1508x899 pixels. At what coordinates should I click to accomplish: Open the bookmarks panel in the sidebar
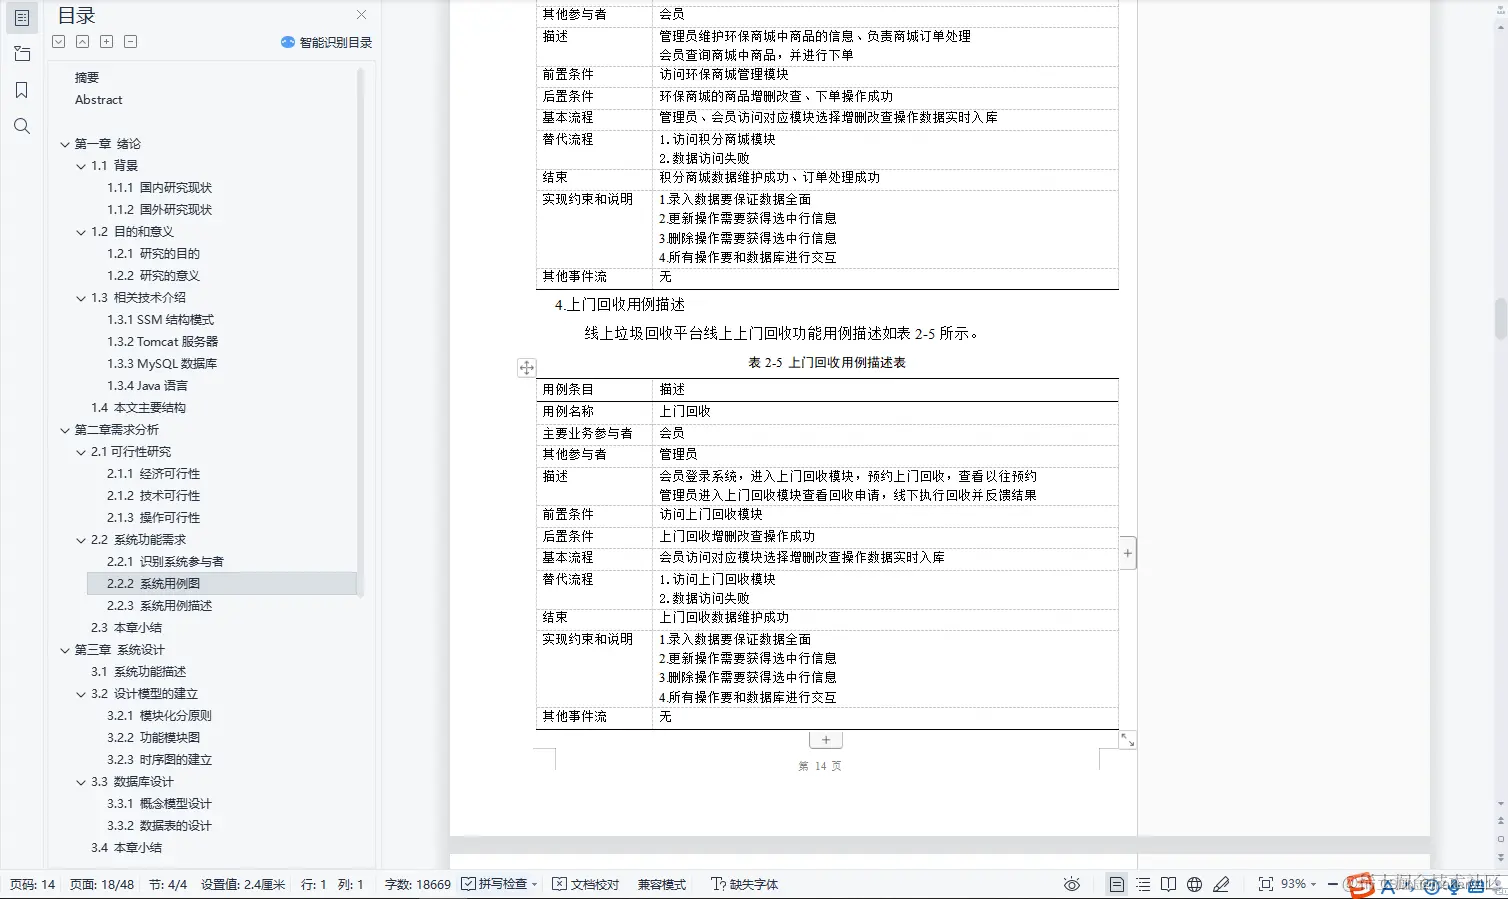coord(22,89)
